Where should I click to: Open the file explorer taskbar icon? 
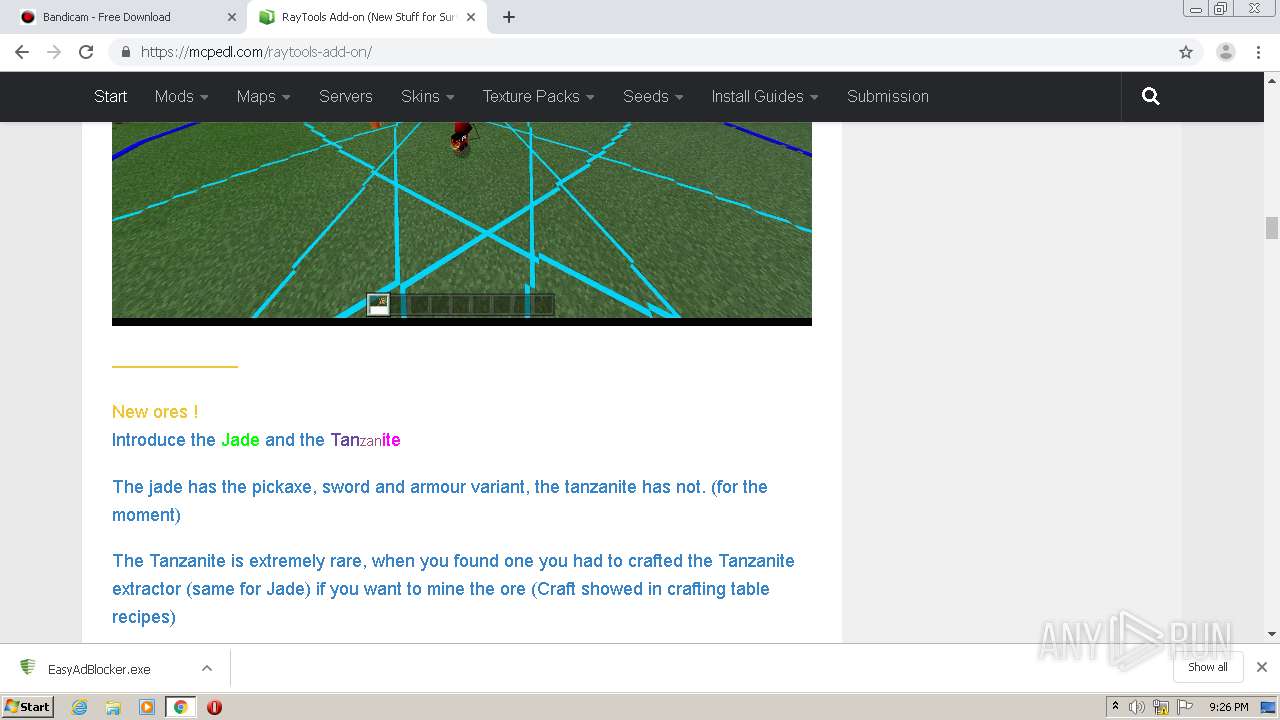pyautogui.click(x=113, y=707)
